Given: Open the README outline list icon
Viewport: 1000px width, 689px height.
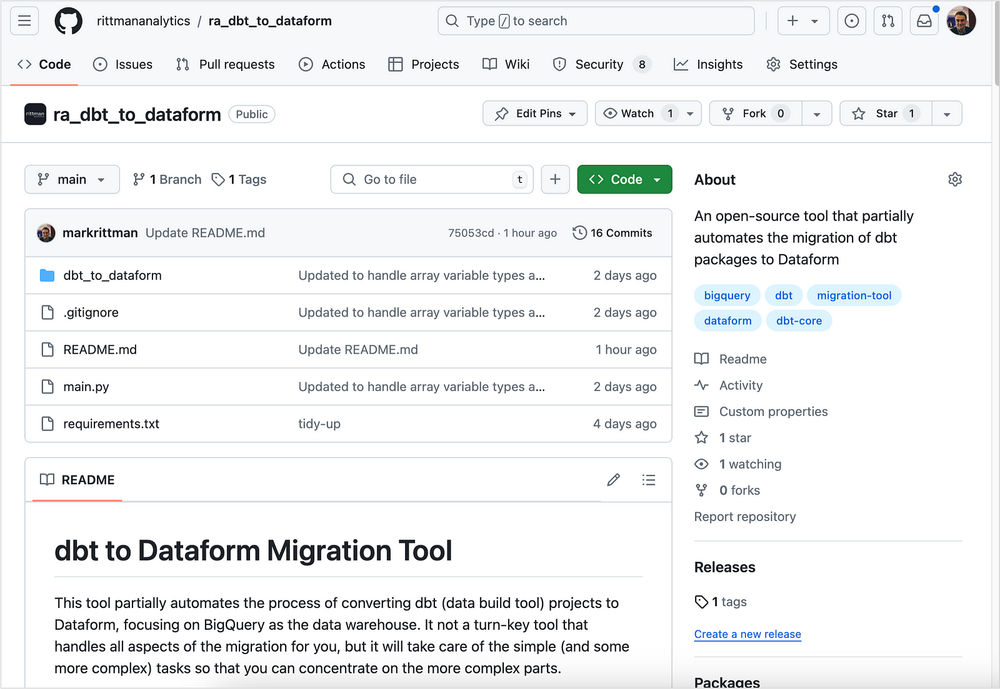Looking at the screenshot, I should coord(649,480).
